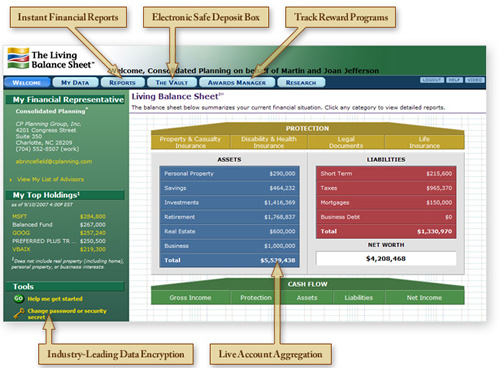Click the liabilities Total $1,330,970 row
Screen dimensions: 500x368
pyautogui.click(x=386, y=231)
